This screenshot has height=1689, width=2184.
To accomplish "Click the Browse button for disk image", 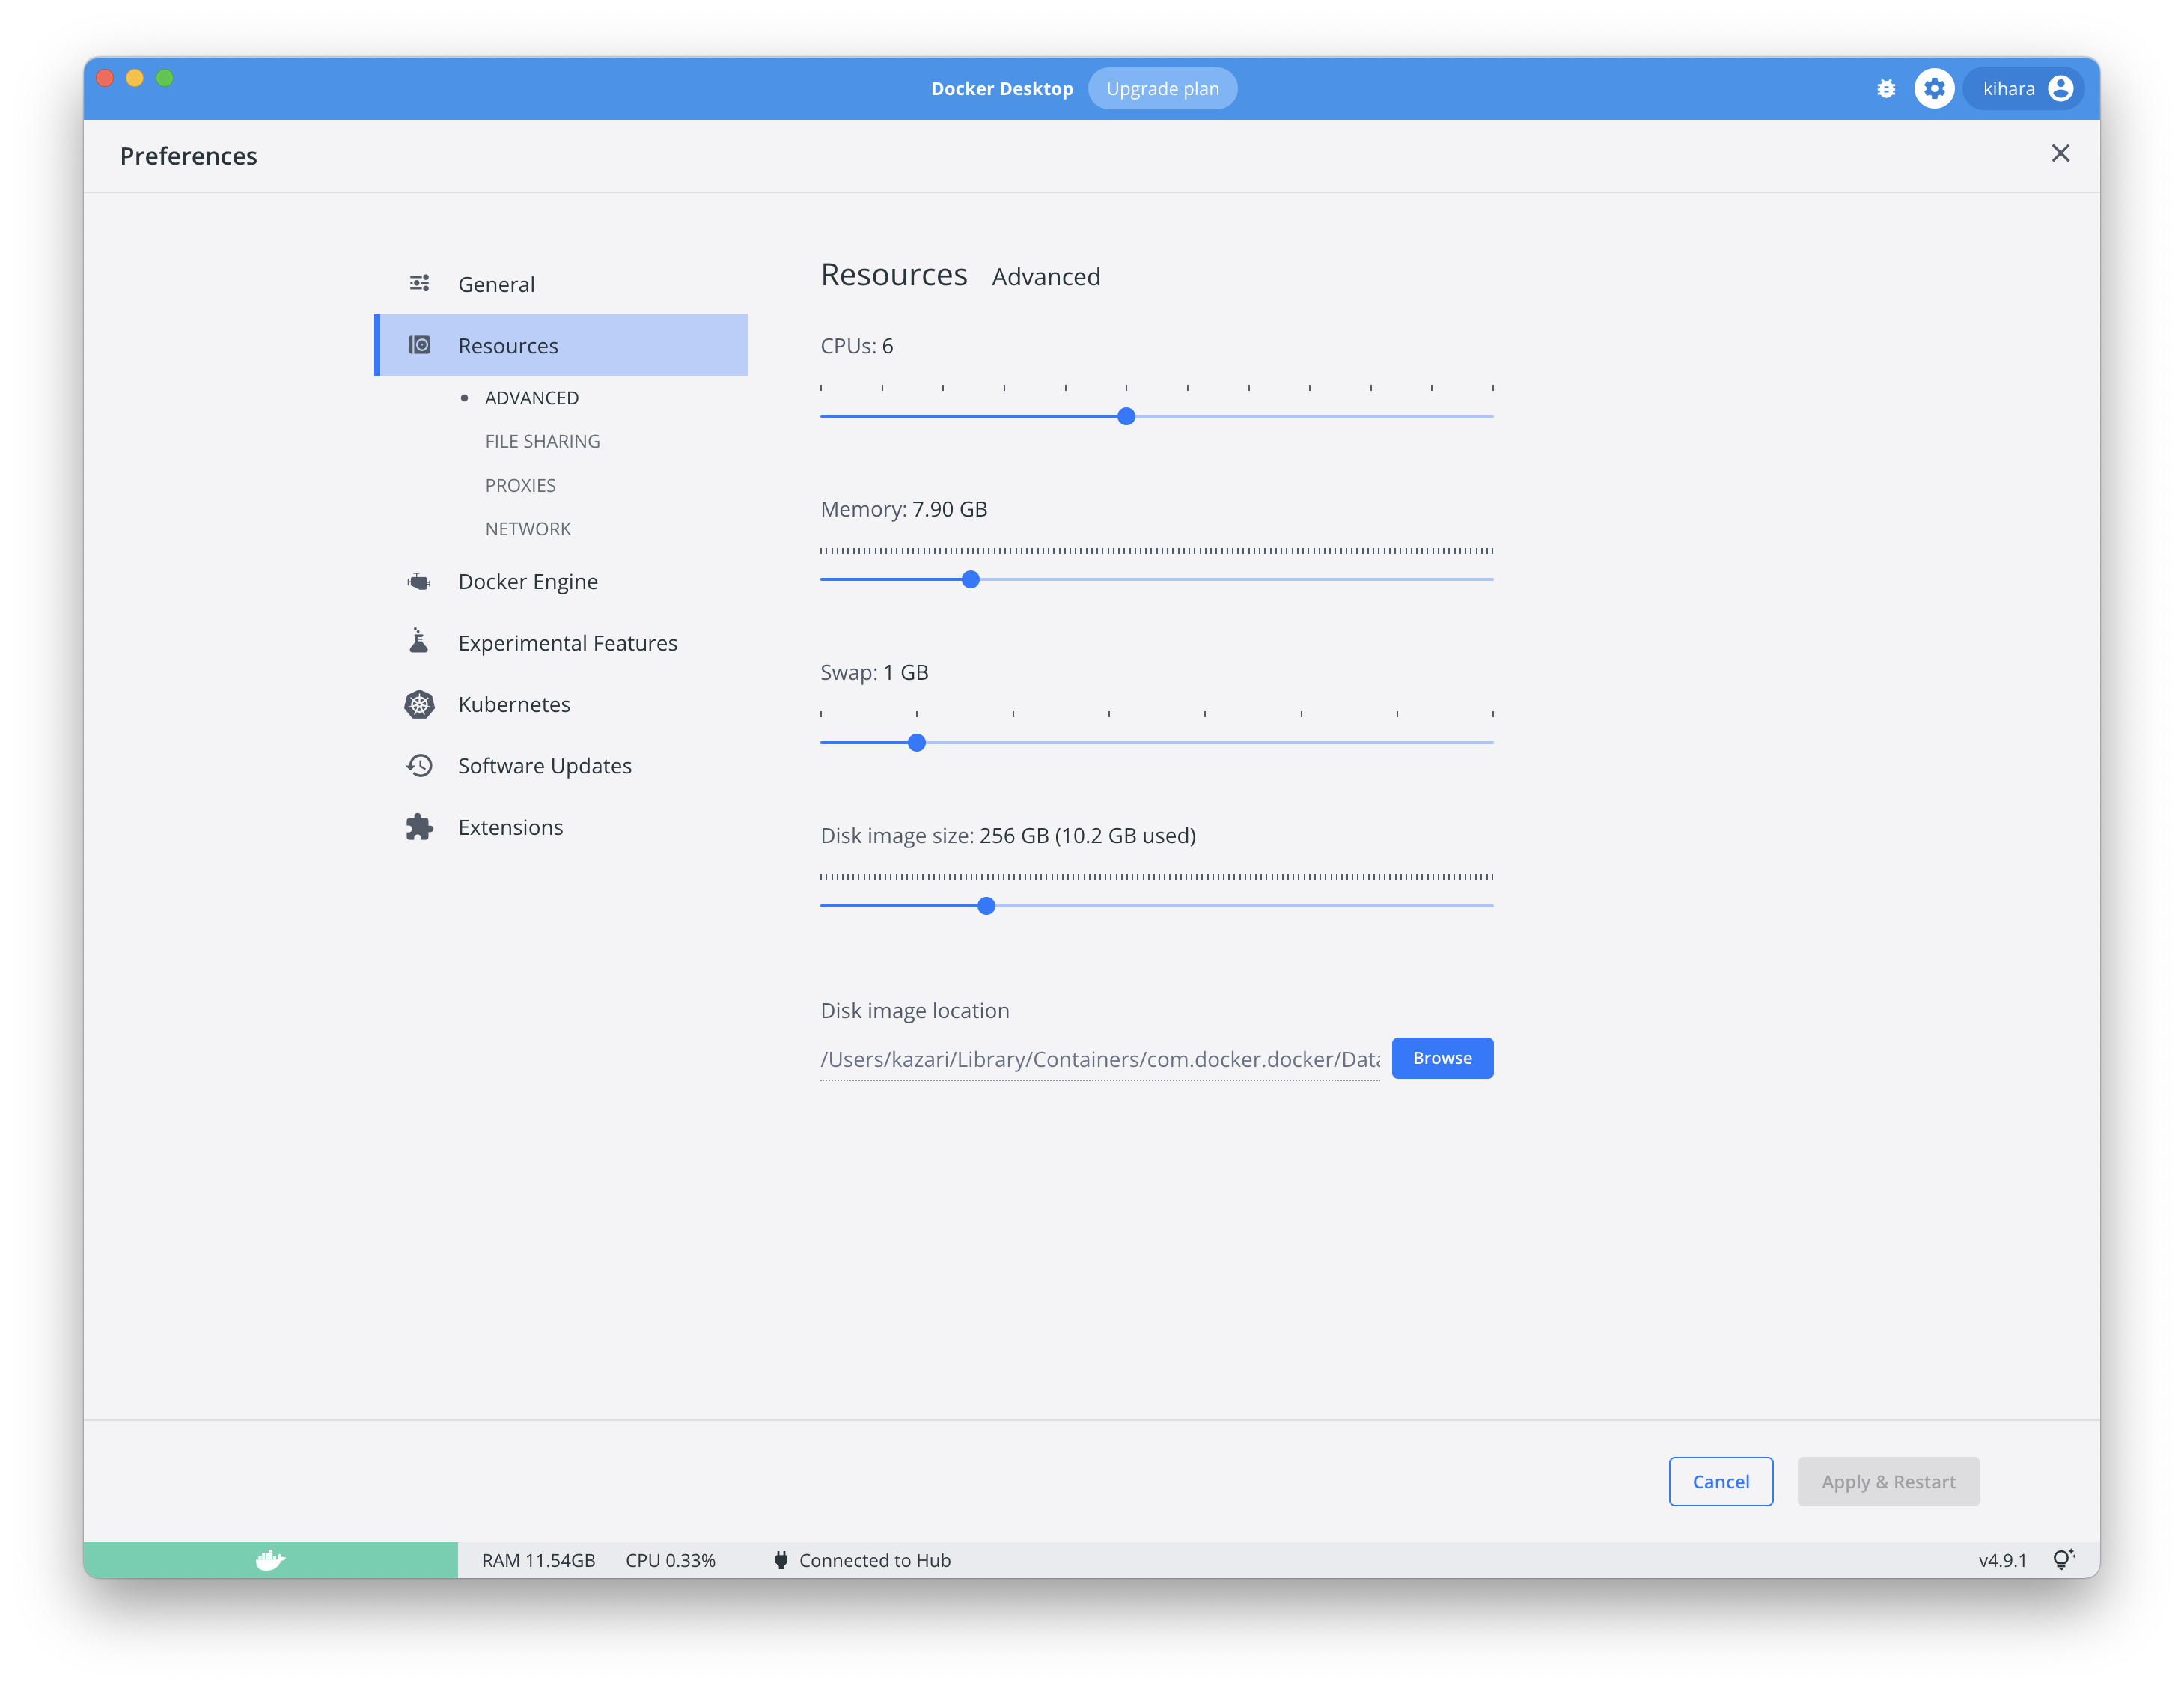I will point(1441,1058).
